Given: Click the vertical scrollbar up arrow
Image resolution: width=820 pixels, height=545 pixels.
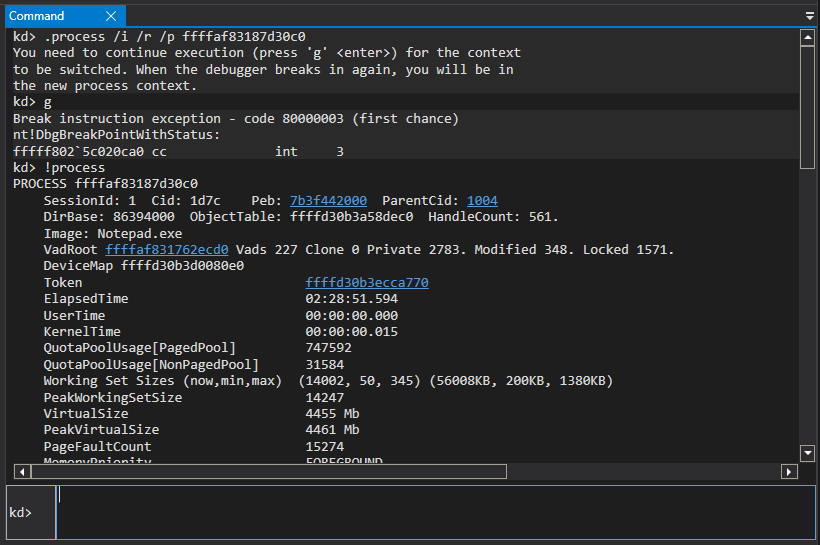Looking at the screenshot, I should click(x=807, y=38).
